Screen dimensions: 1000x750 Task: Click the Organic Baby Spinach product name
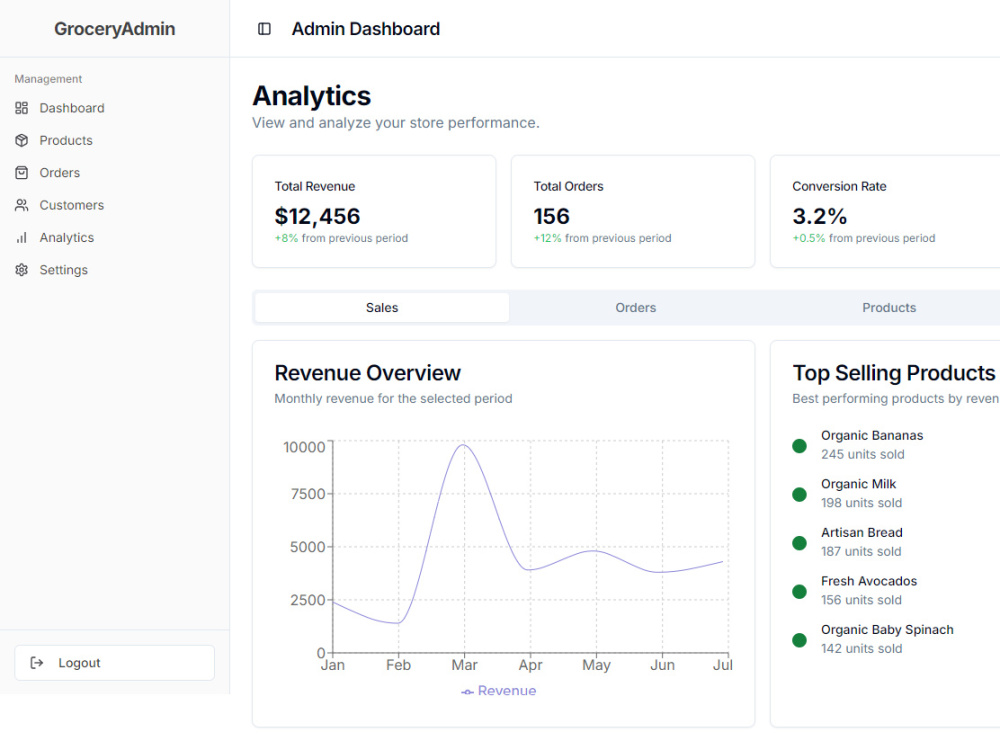[887, 629]
